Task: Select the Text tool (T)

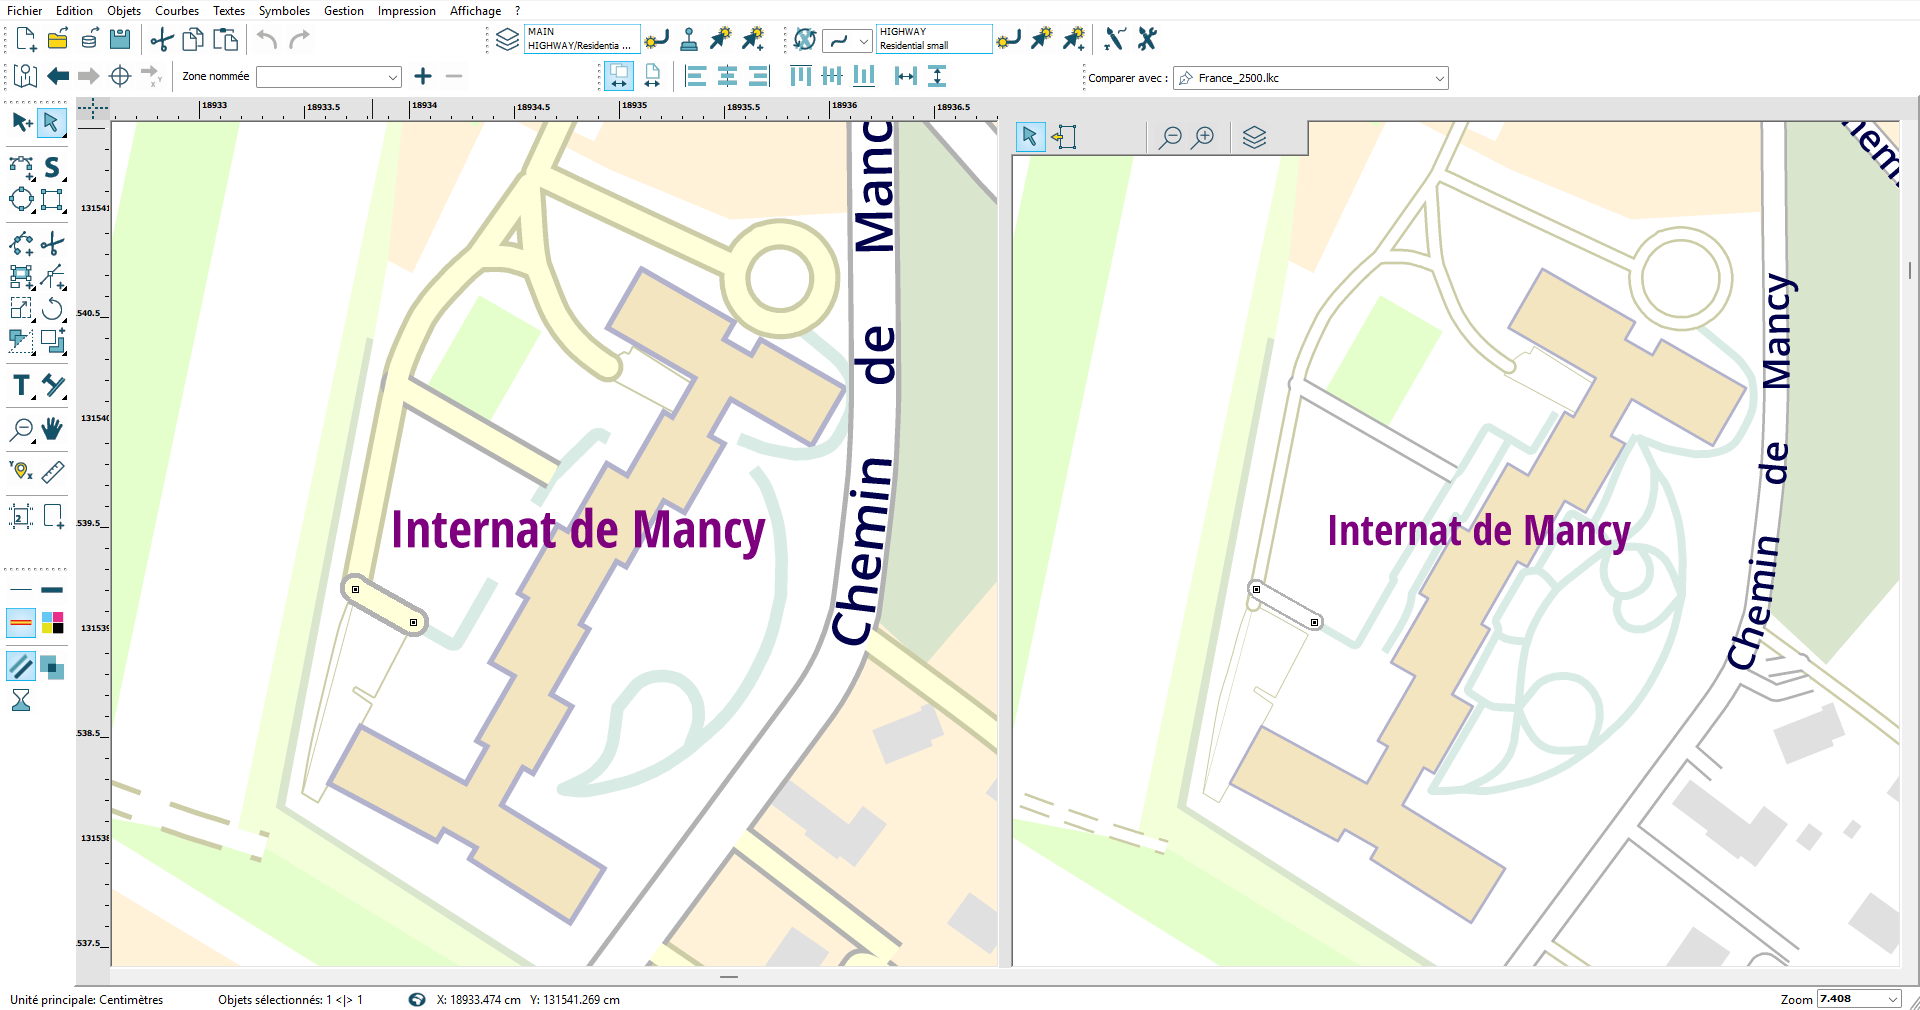Action: point(21,386)
